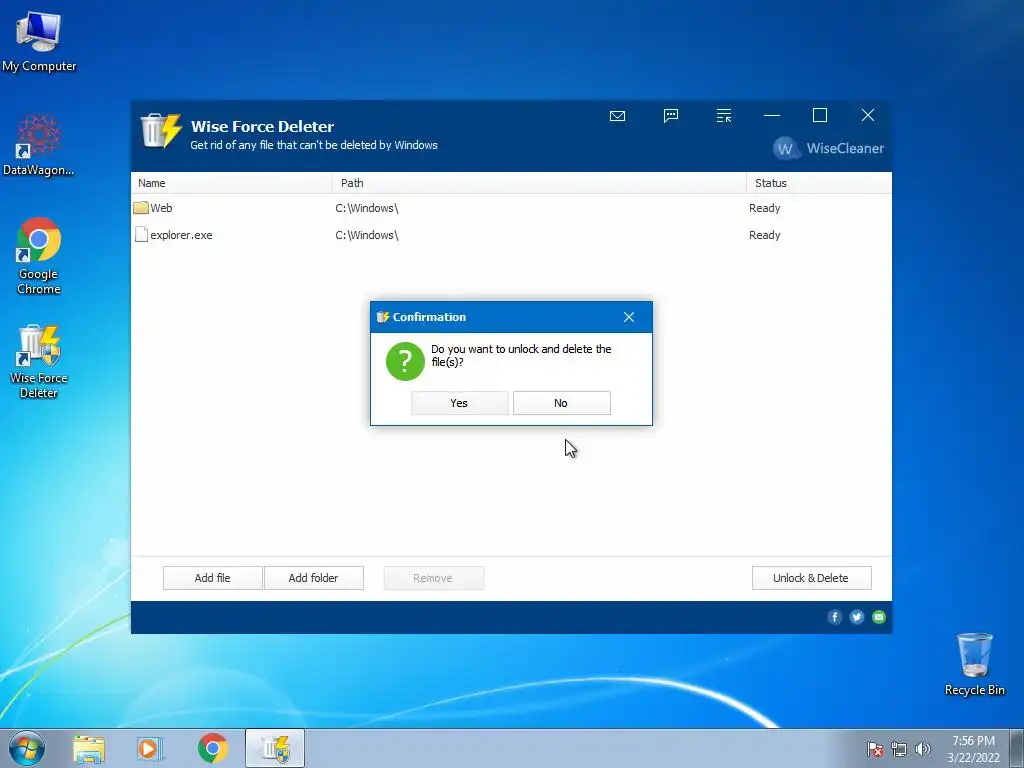Screen dimensions: 1024x768
Task: Open Chrome from the taskbar
Action: coord(213,749)
